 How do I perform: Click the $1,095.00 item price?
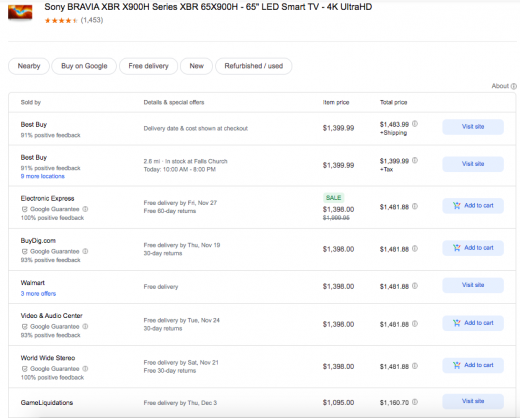click(338, 403)
